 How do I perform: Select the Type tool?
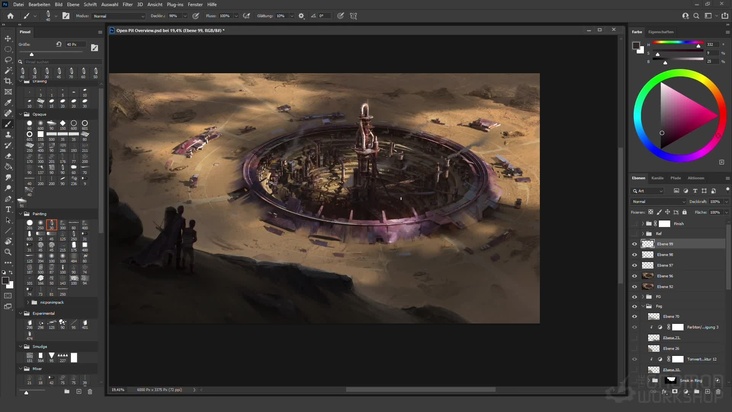[8, 209]
